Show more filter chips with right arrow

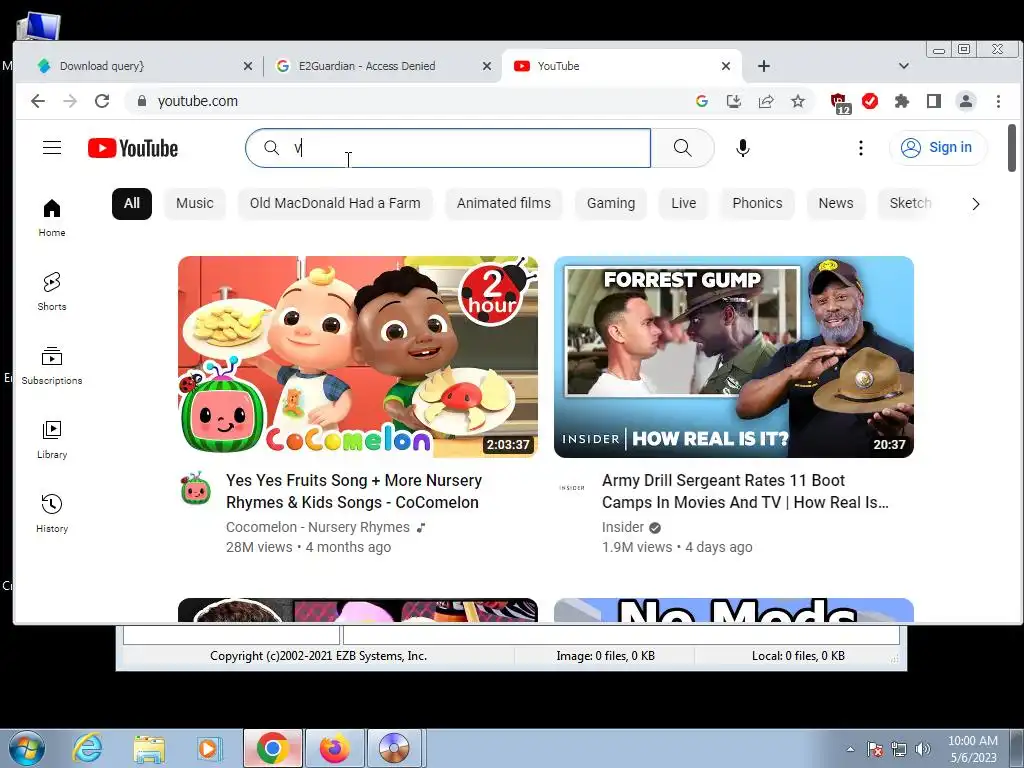(x=976, y=204)
